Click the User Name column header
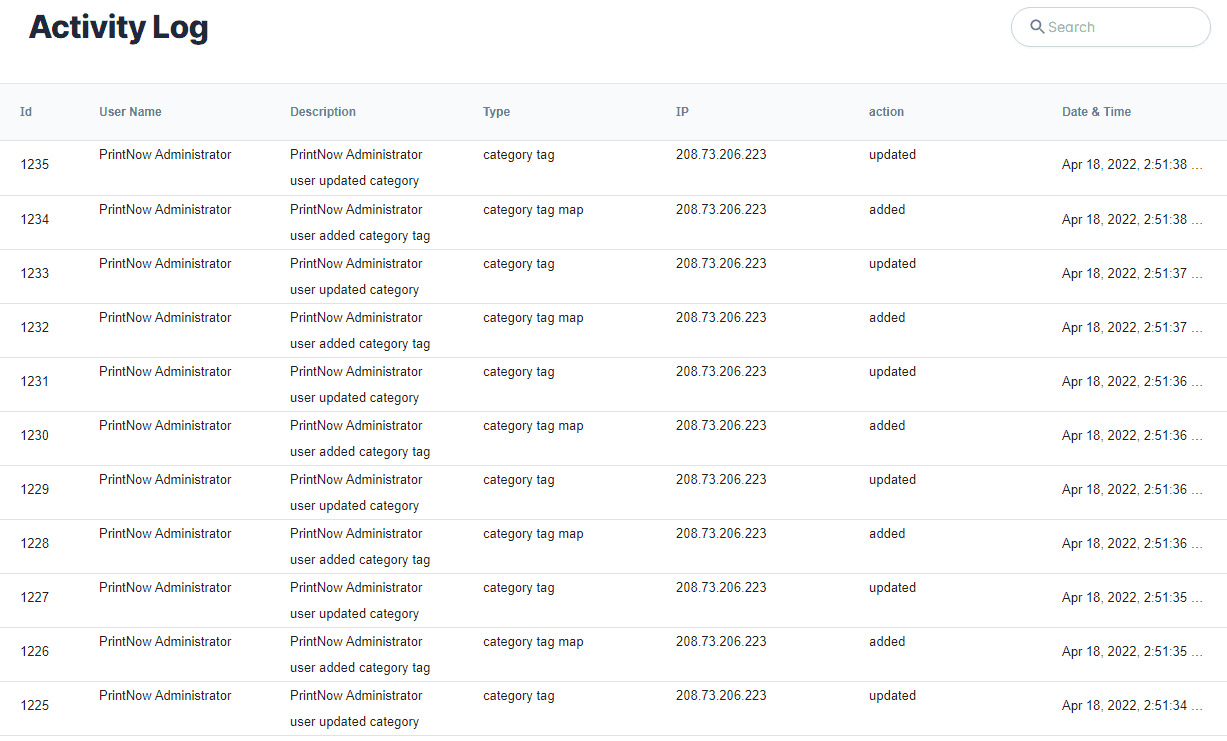 pyautogui.click(x=130, y=112)
